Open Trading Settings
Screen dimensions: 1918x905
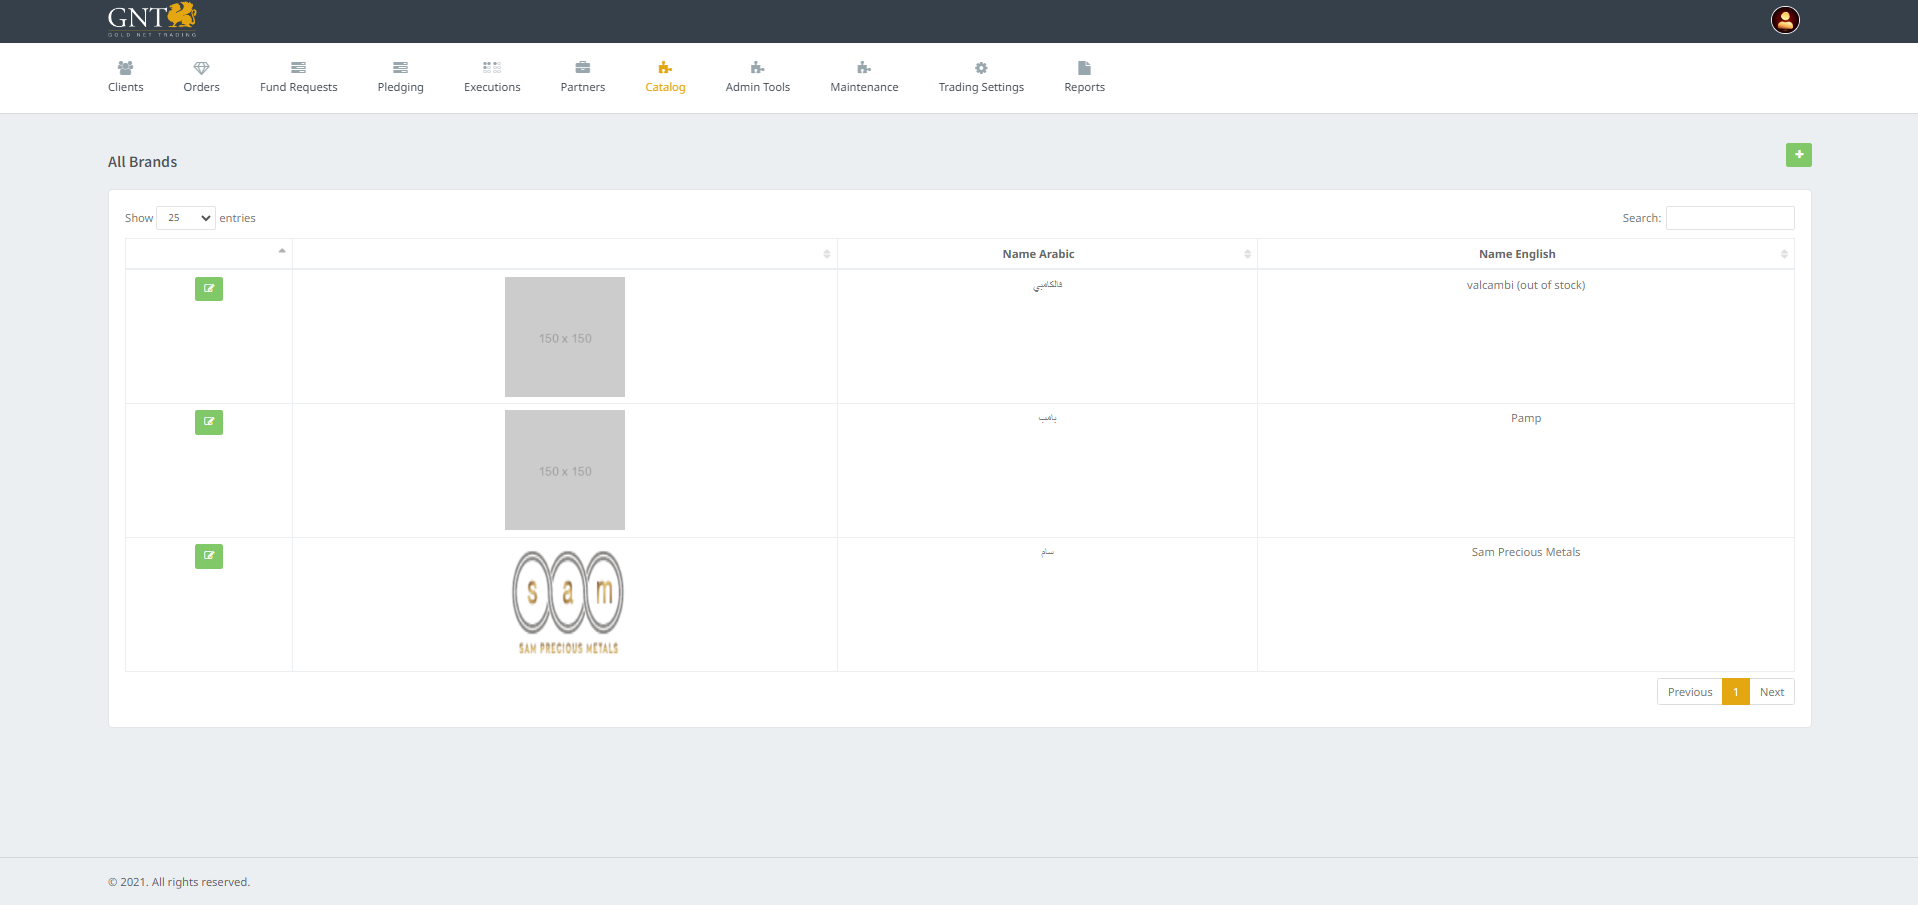(x=980, y=77)
